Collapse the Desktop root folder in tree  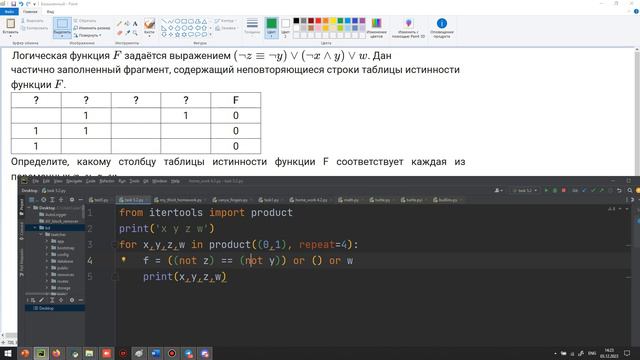point(29,208)
